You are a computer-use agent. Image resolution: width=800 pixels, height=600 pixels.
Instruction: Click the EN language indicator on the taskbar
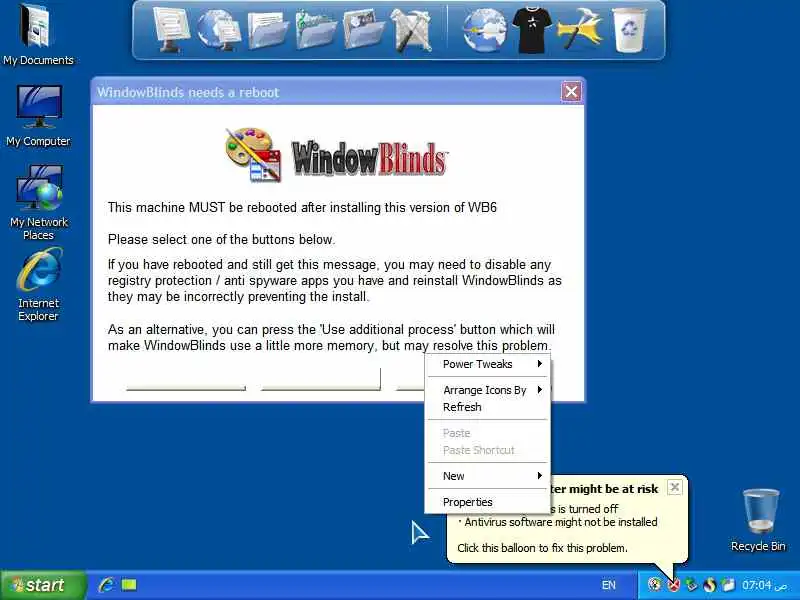[x=608, y=585]
